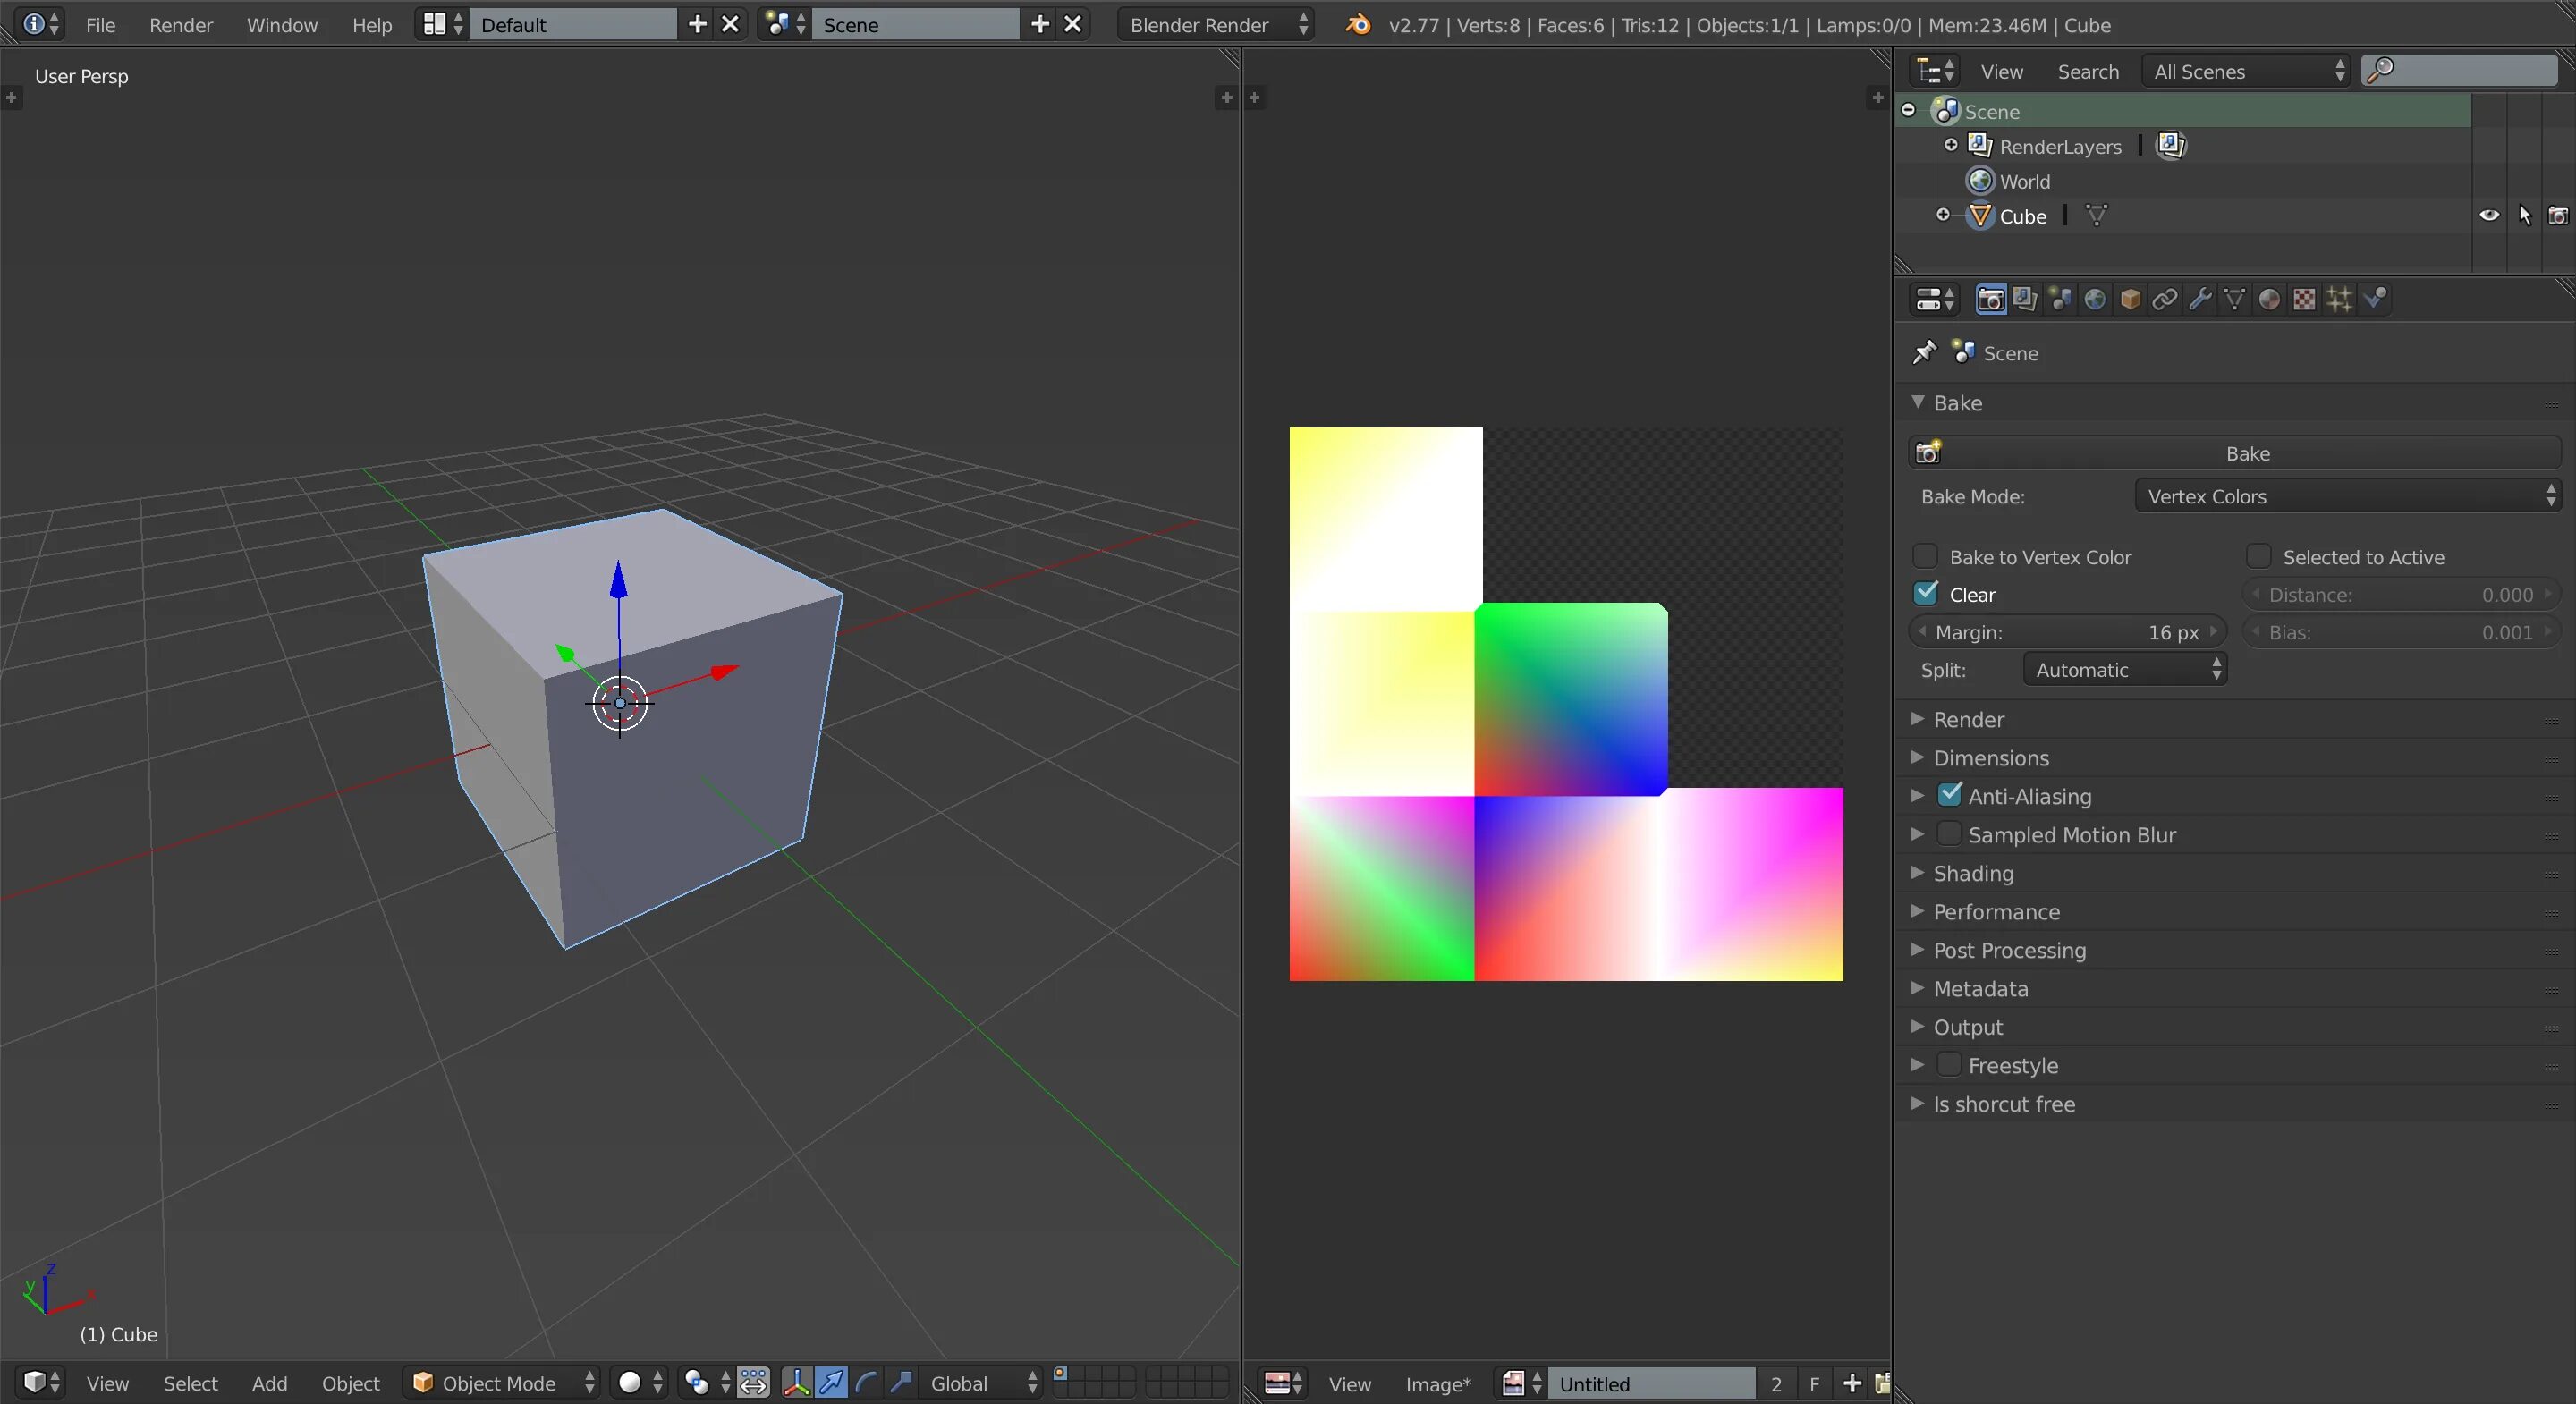The height and width of the screenshot is (1404, 2576).
Task: Click the Search menu in the outliner header
Action: (x=2087, y=72)
